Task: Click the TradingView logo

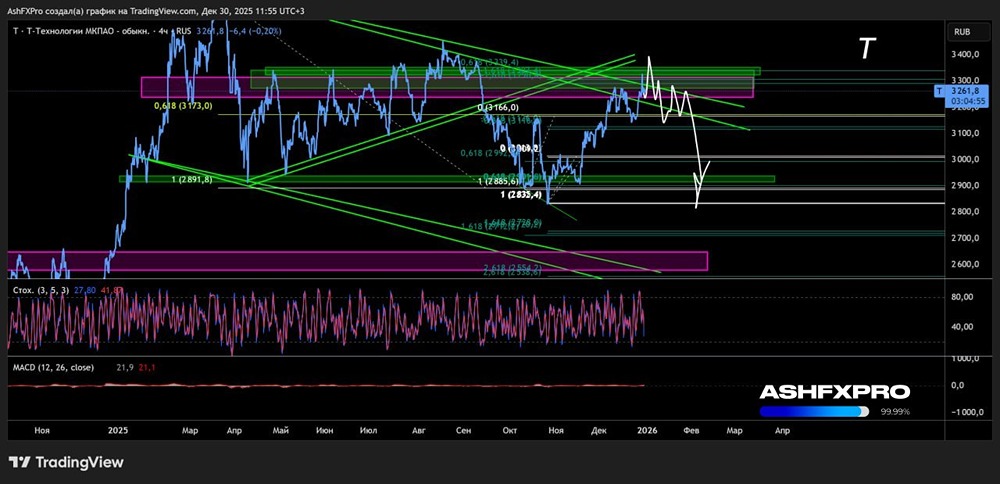Action: coord(66,462)
